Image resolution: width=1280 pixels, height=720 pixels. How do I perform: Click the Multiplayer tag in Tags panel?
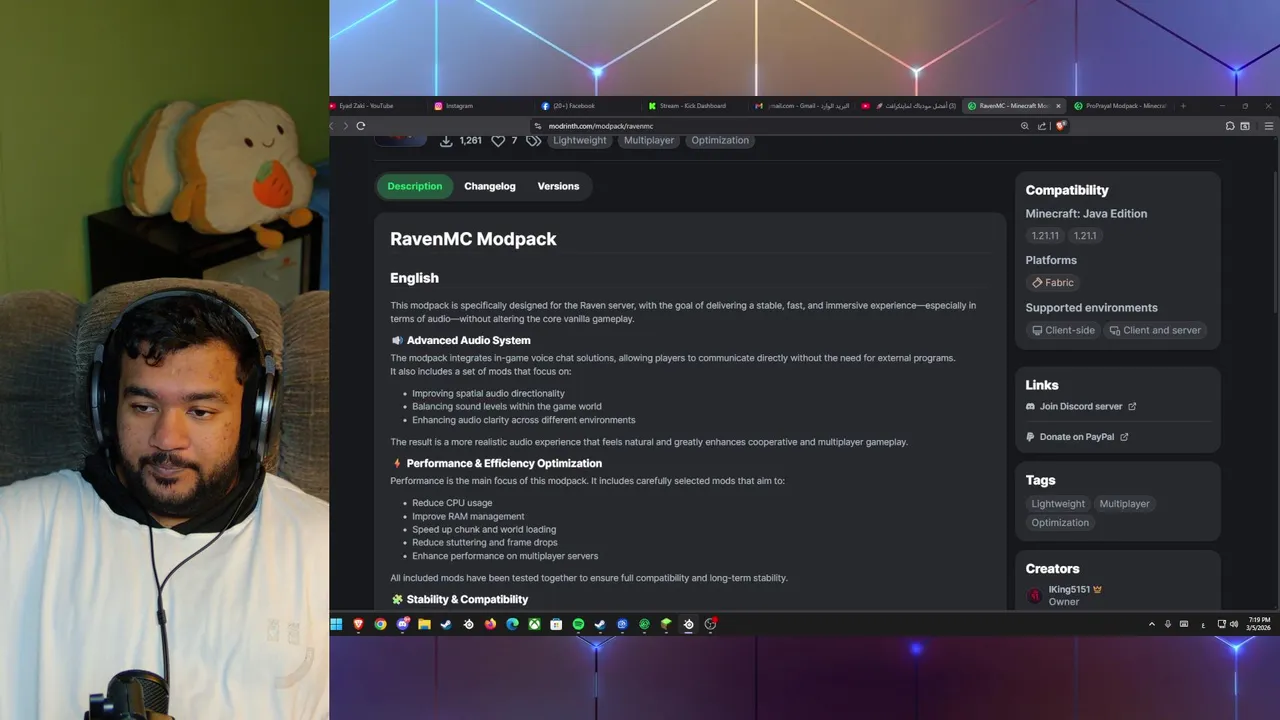pyautogui.click(x=1125, y=504)
